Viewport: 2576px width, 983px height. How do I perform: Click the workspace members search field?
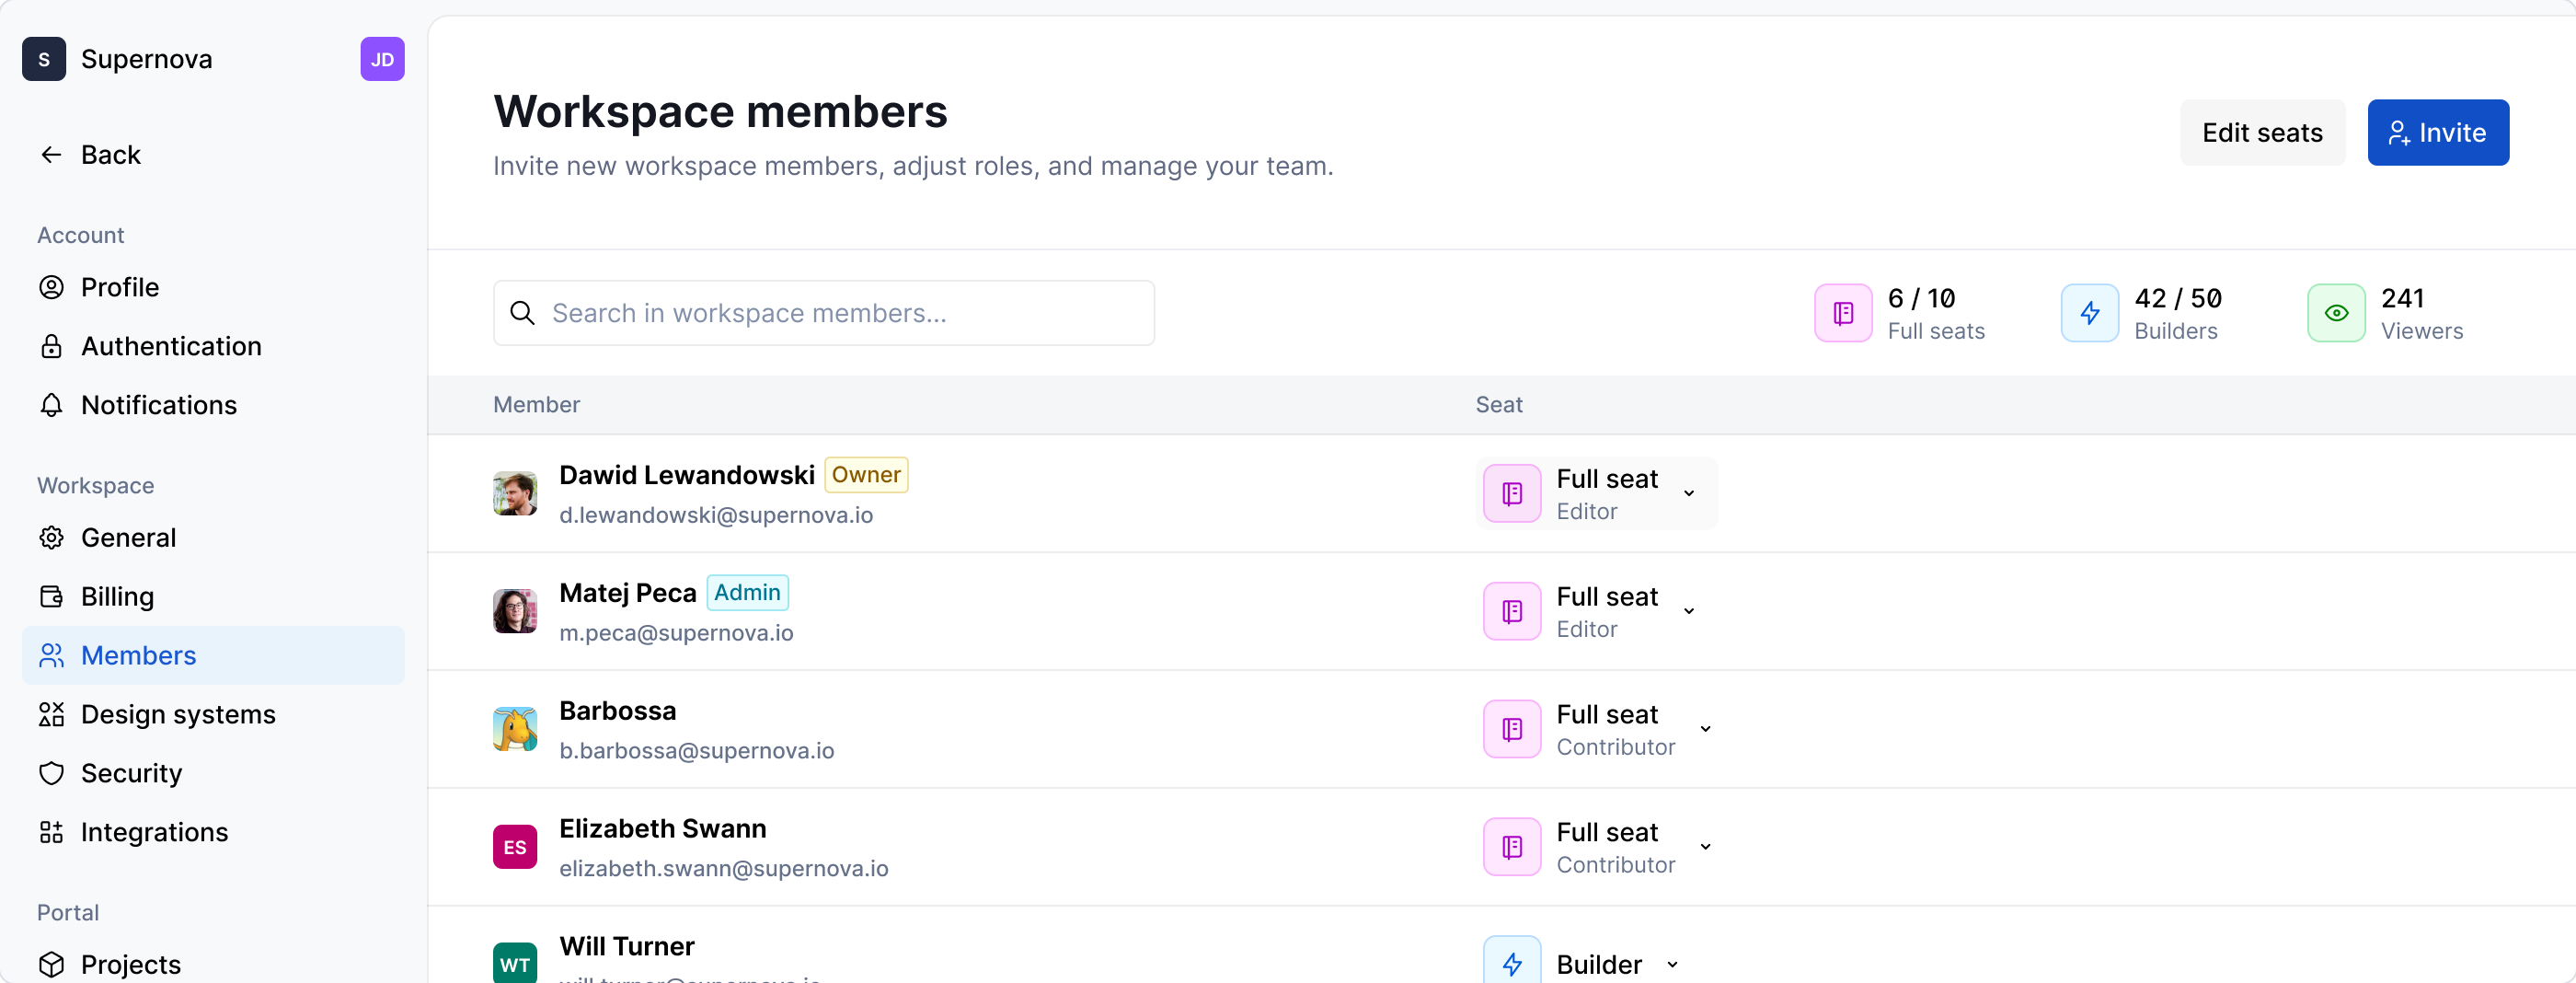(823, 313)
